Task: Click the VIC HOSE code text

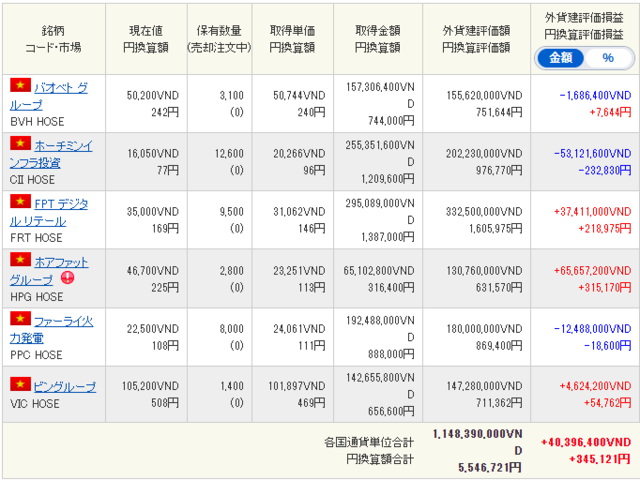Action: 35,404
